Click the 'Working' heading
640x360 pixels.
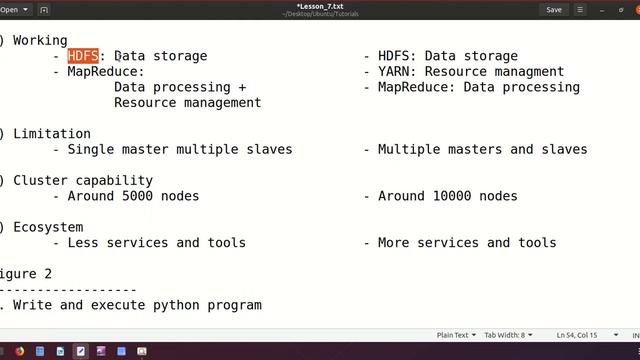pos(40,40)
